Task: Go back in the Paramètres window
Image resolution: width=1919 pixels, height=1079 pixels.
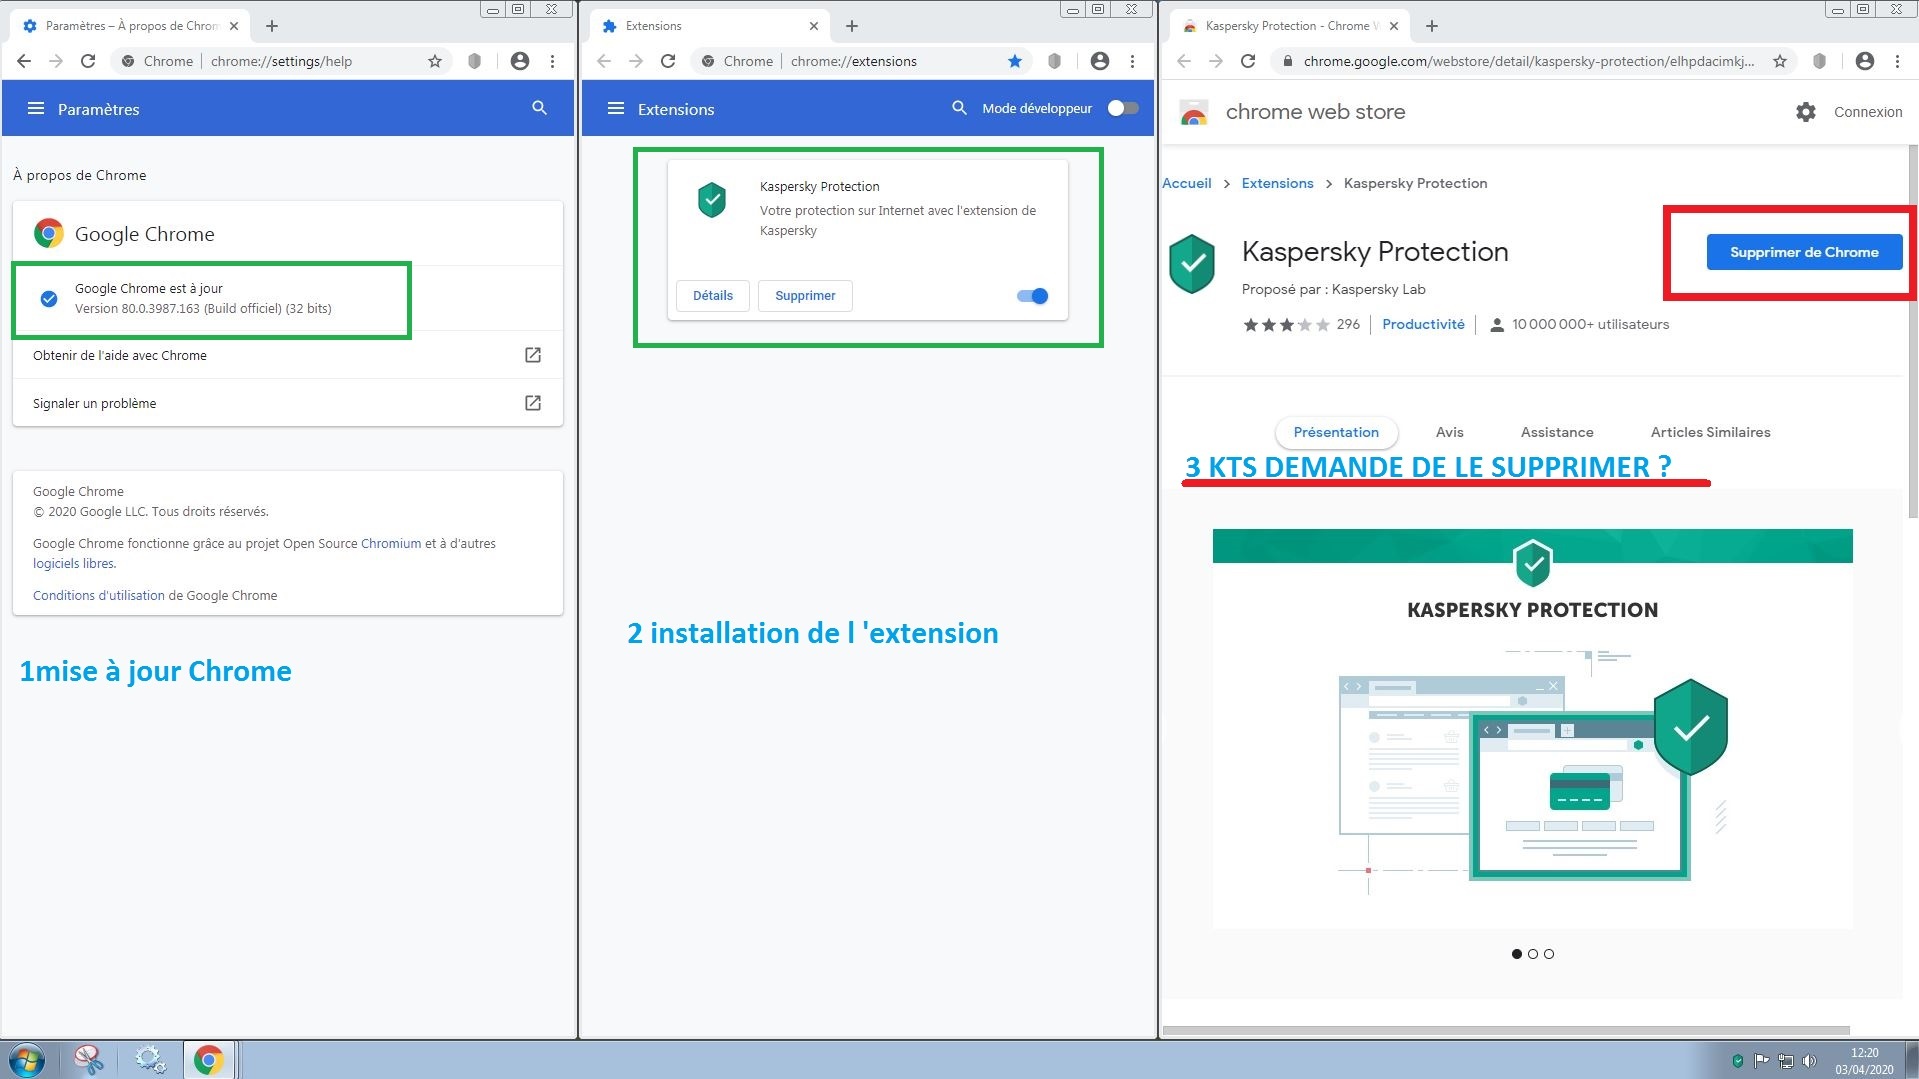Action: click(x=24, y=61)
